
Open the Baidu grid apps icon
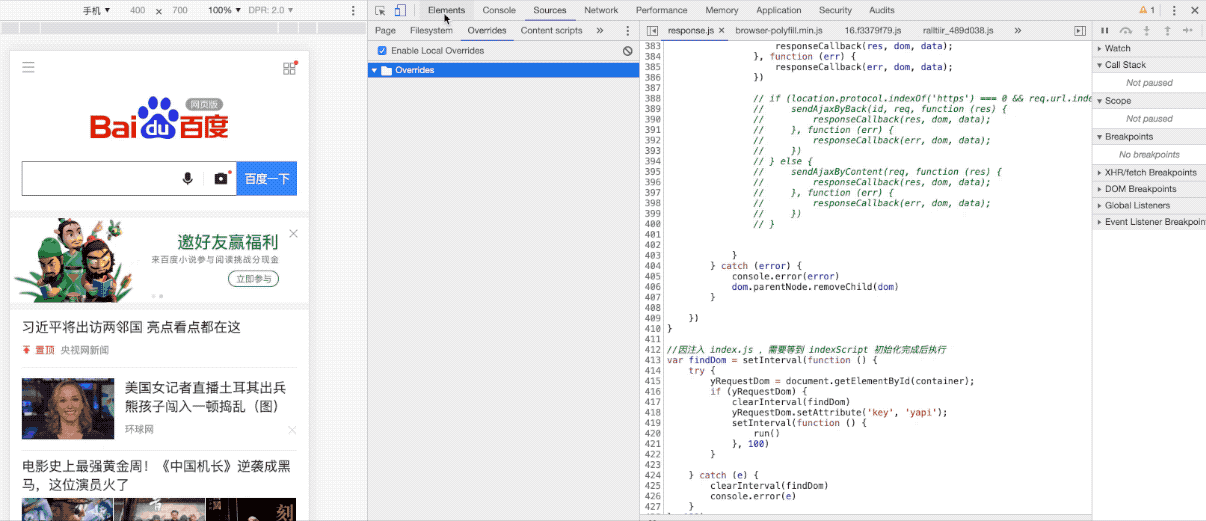(289, 68)
